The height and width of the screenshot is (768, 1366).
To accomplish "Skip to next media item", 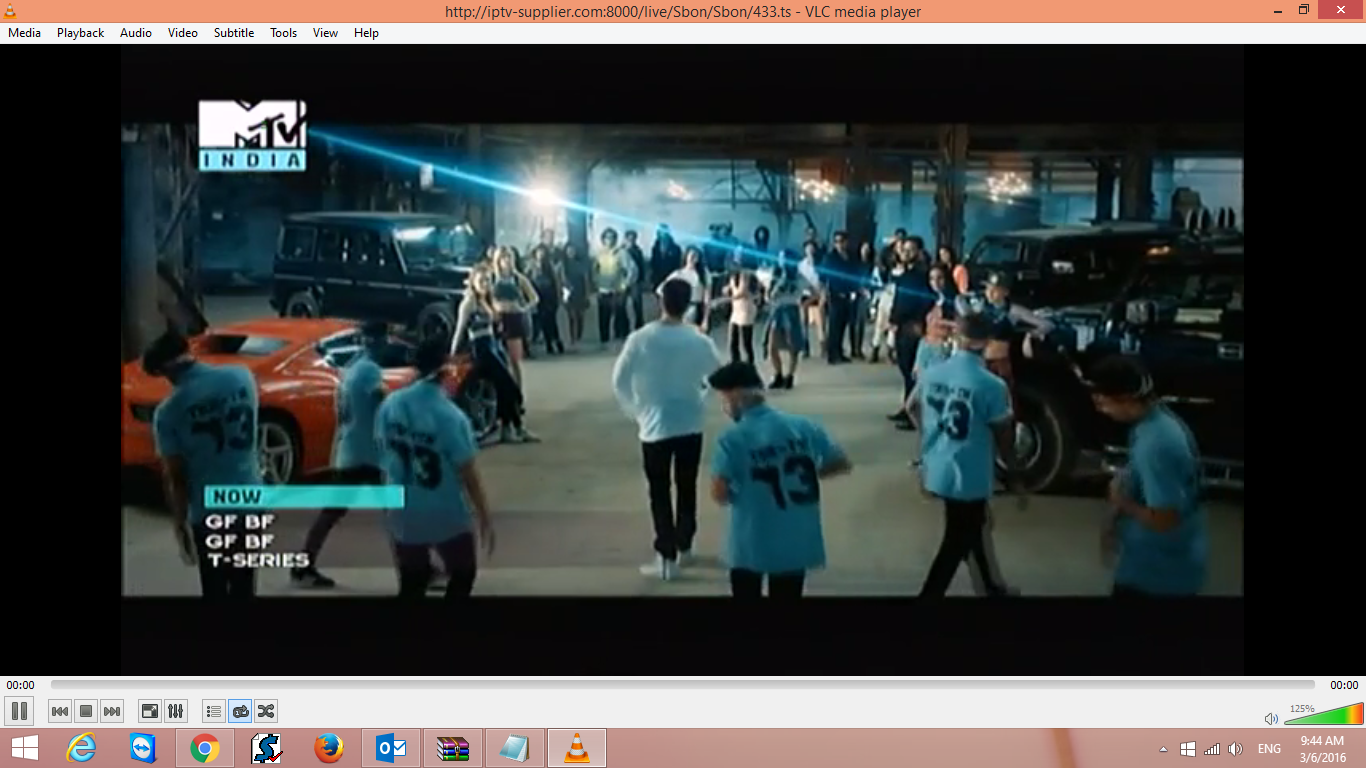I will pyautogui.click(x=112, y=711).
